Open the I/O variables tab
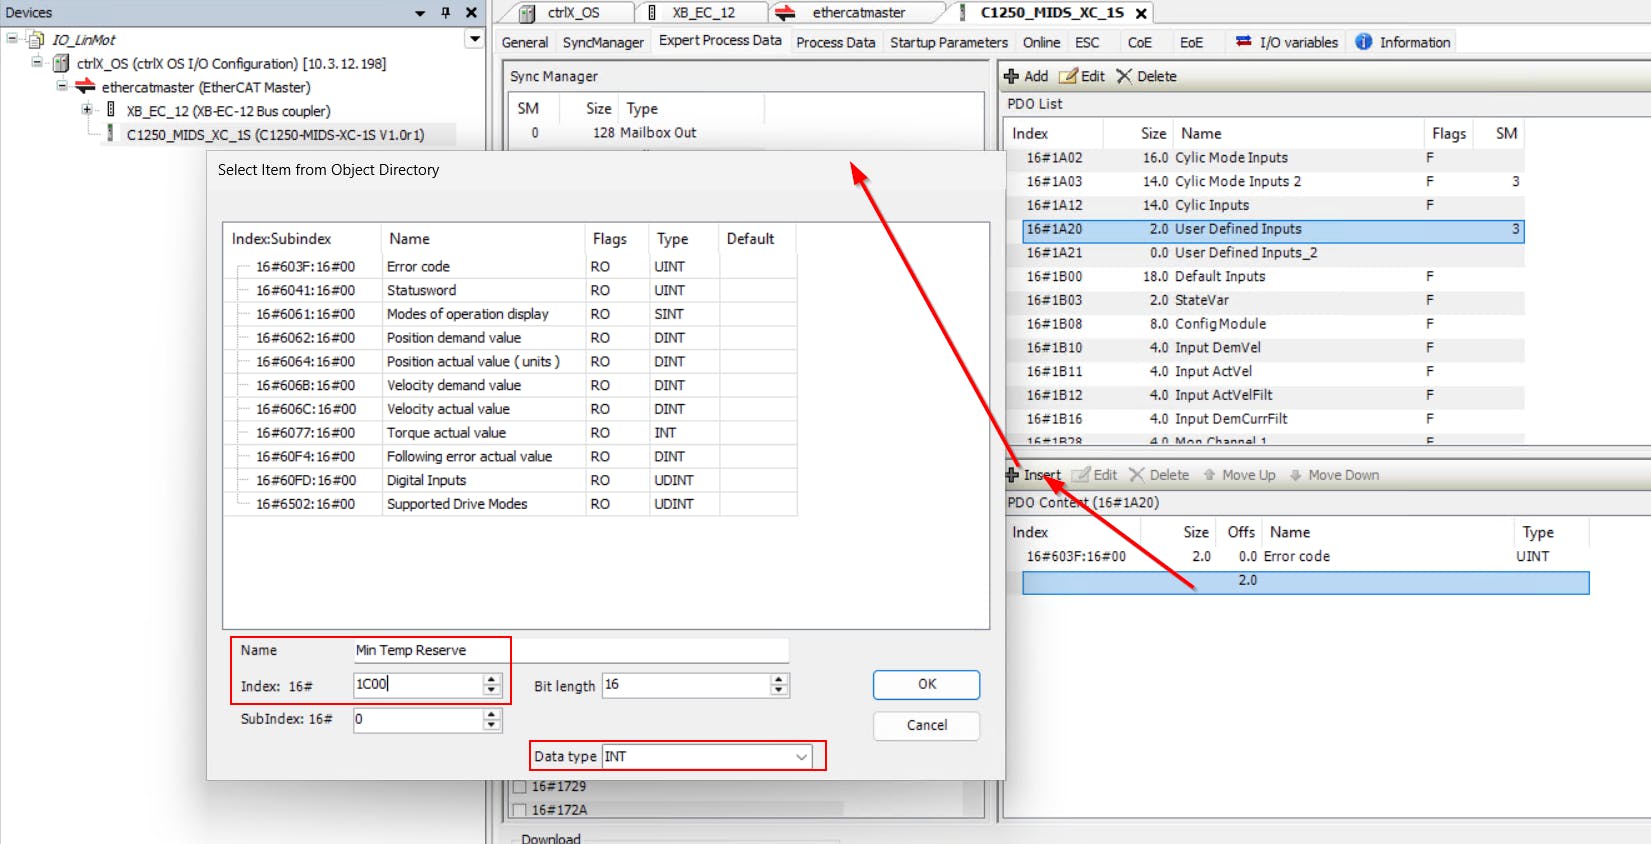This screenshot has height=844, width=1651. point(1297,42)
